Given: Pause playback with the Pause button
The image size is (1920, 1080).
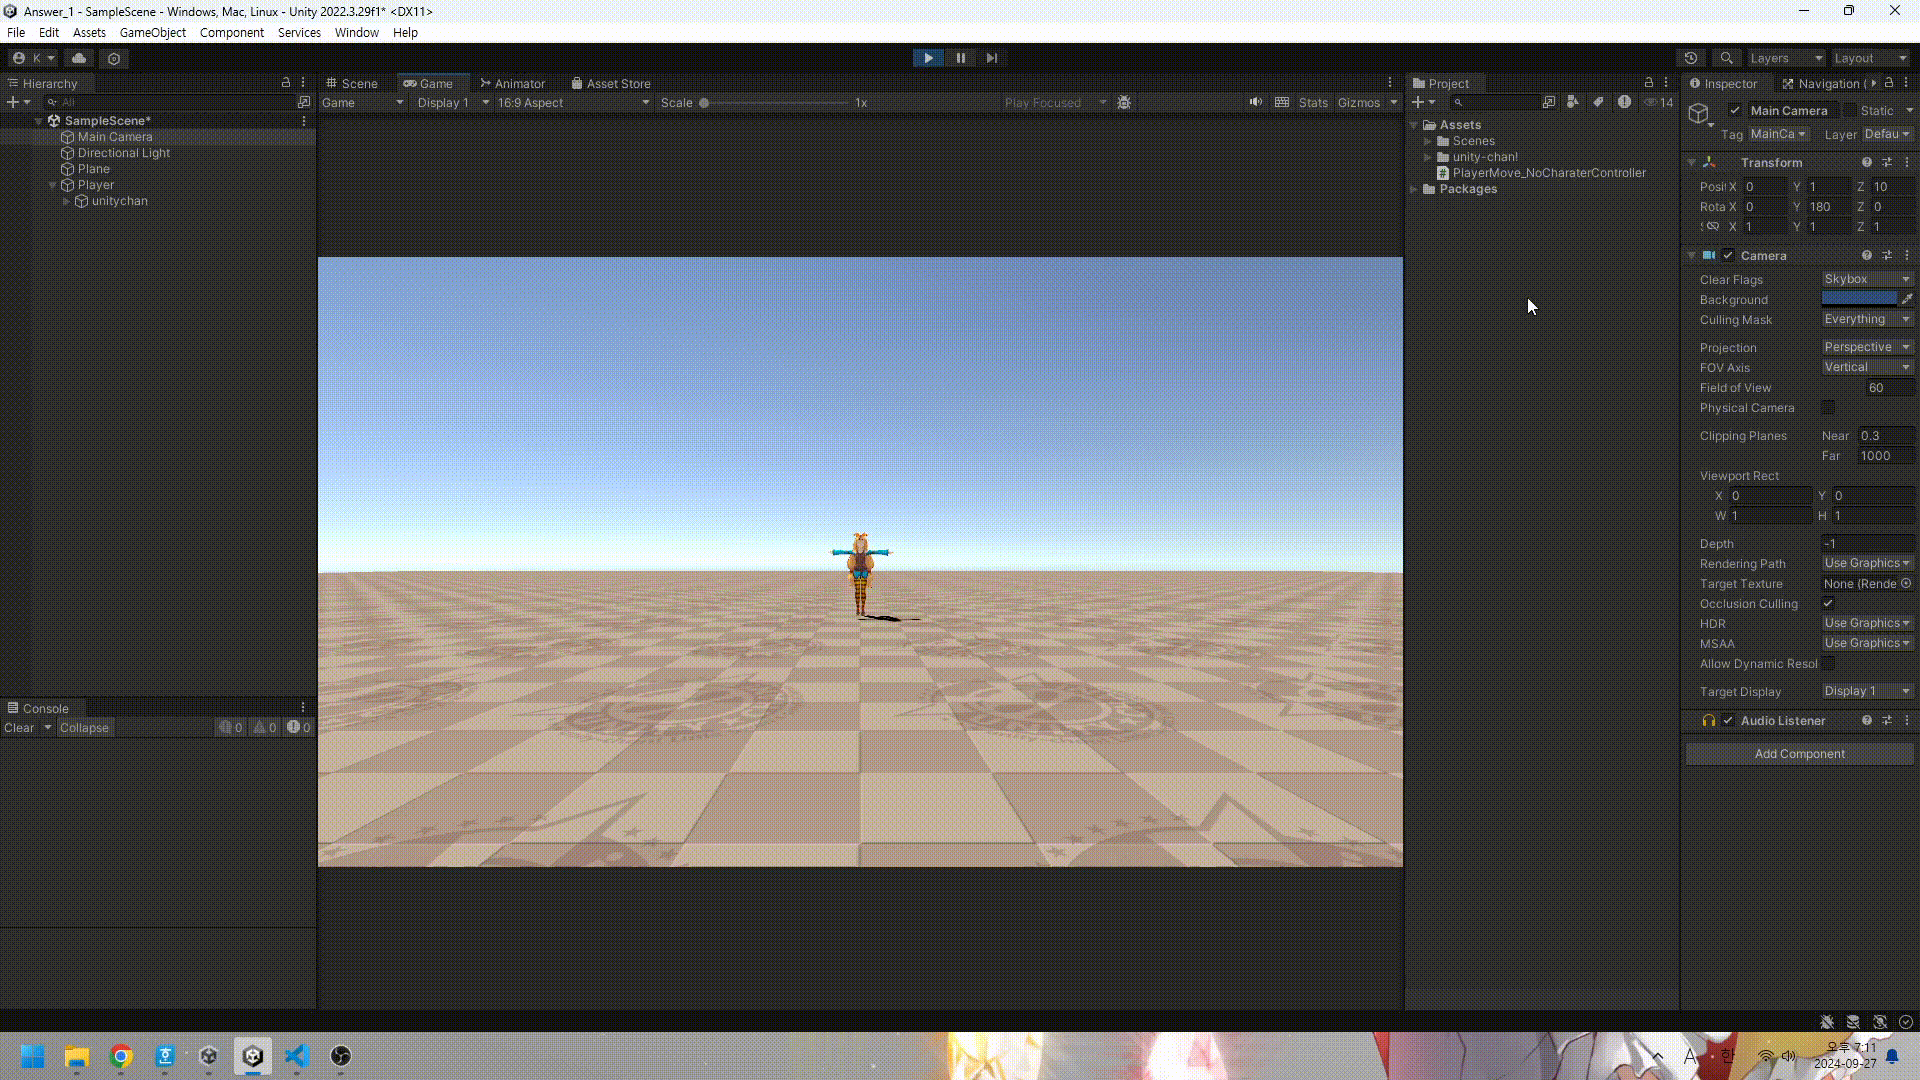Looking at the screenshot, I should coord(960,58).
